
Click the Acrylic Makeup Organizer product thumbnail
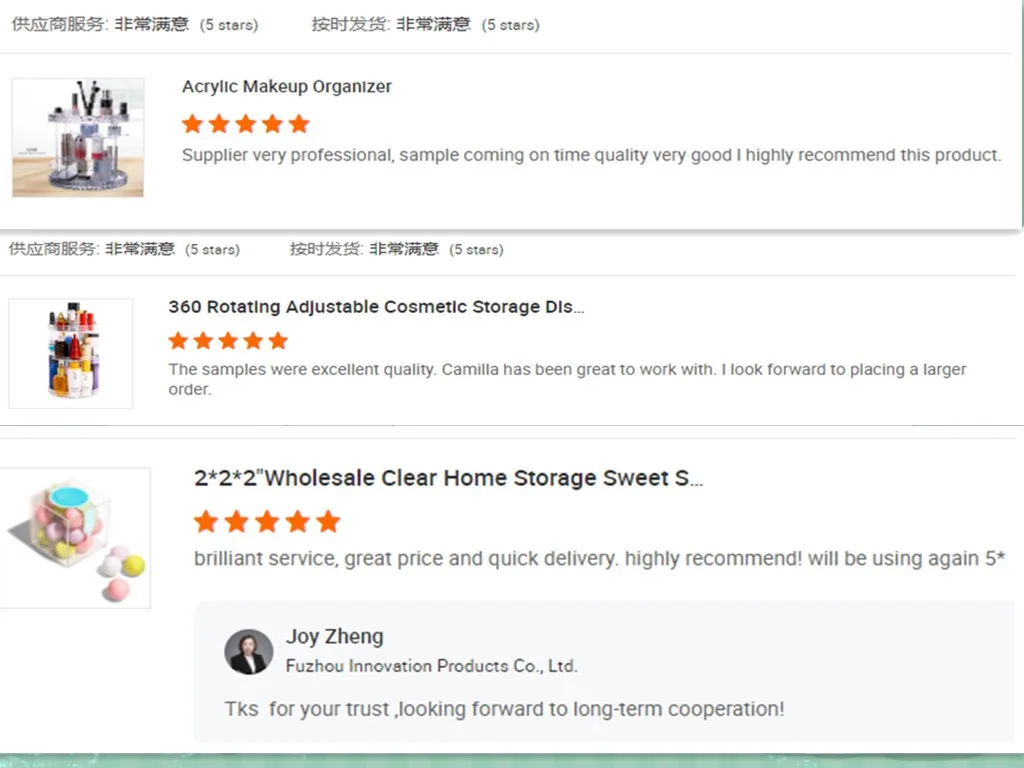78,137
